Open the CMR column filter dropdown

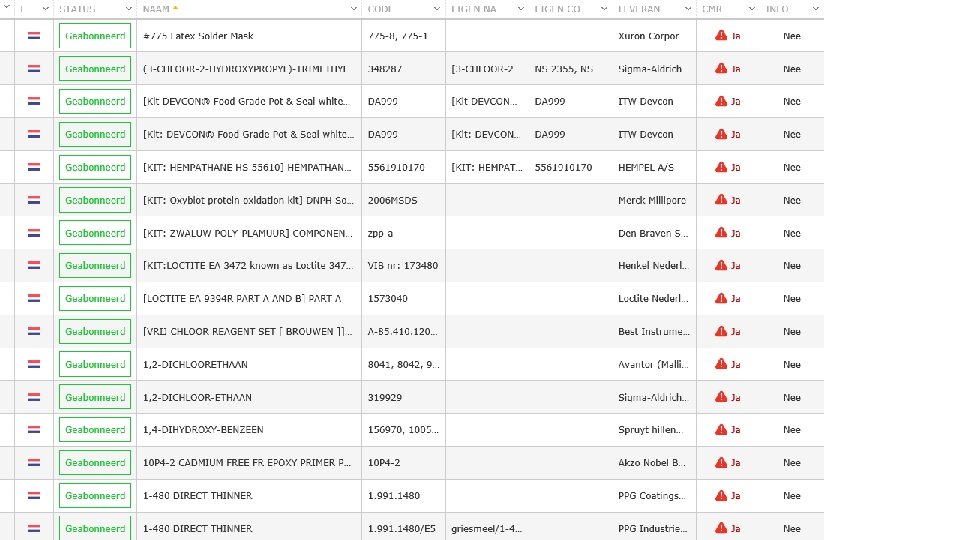[x=752, y=9]
